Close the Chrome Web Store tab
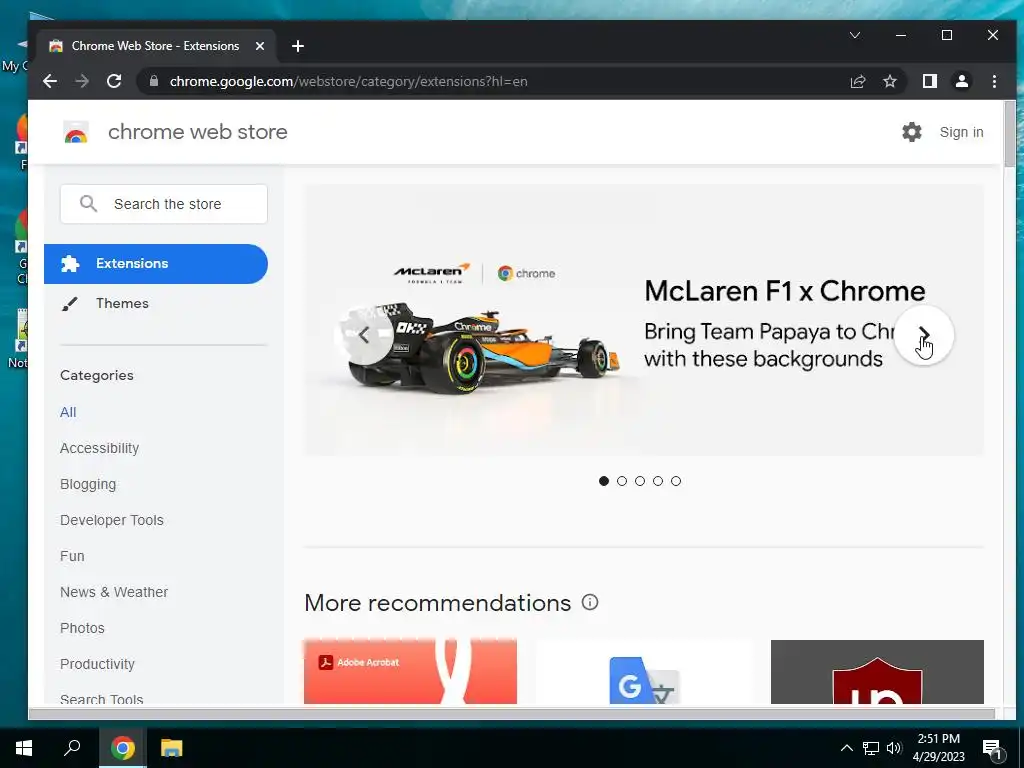This screenshot has height=768, width=1024. pos(260,46)
